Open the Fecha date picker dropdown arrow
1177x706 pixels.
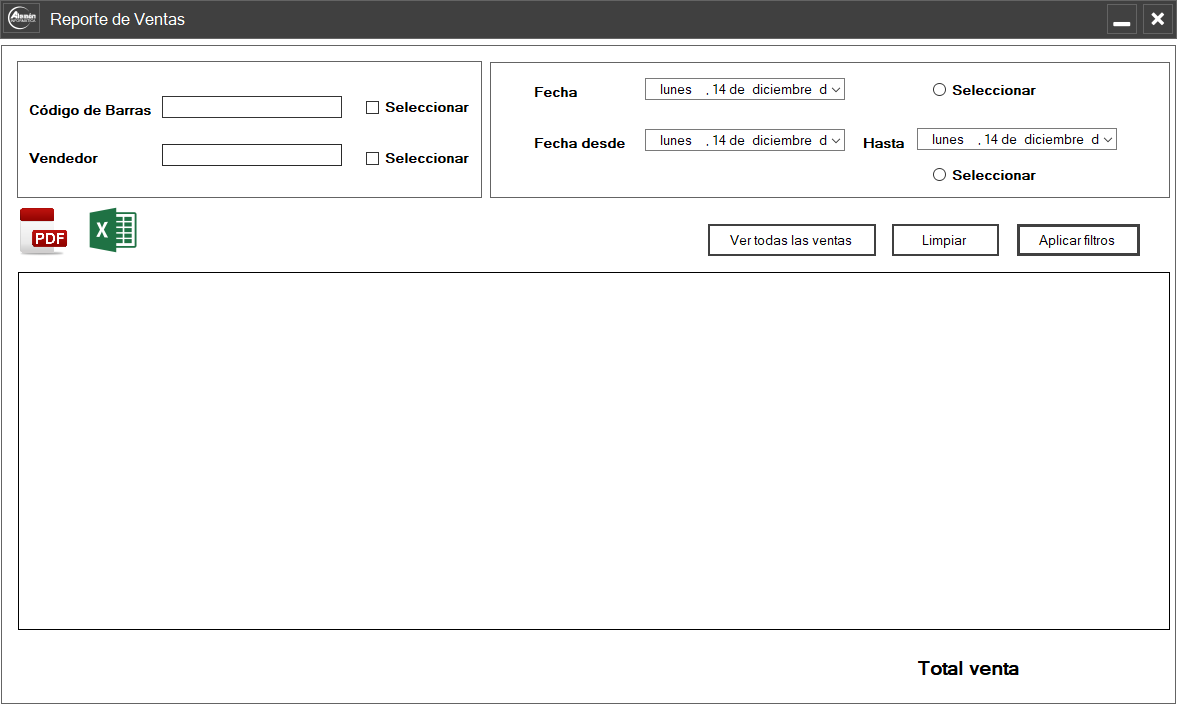(836, 90)
